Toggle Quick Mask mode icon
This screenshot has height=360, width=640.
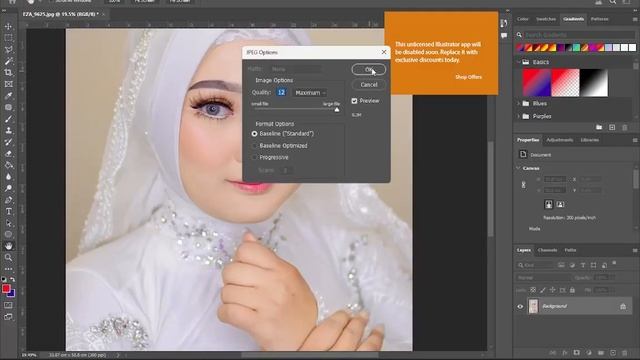pos(8,305)
